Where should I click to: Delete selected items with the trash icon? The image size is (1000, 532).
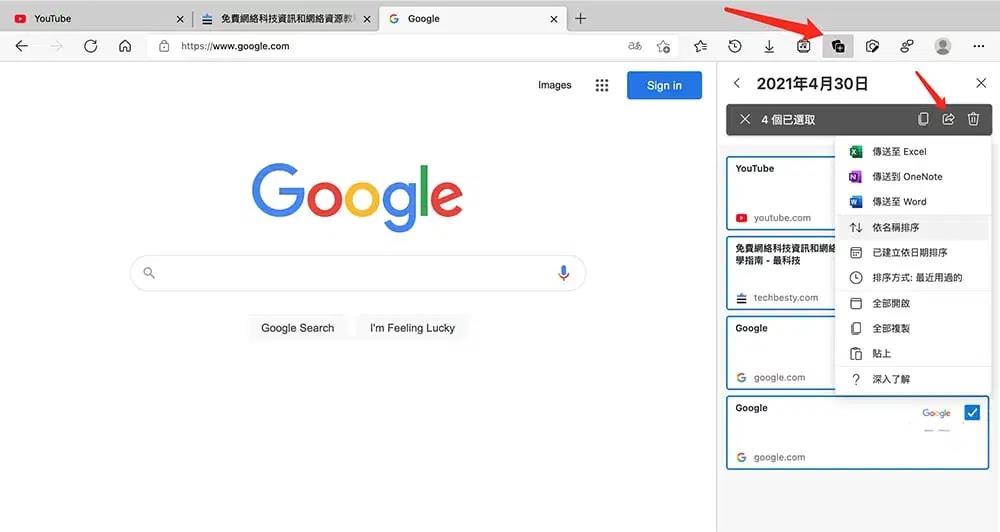pos(973,119)
